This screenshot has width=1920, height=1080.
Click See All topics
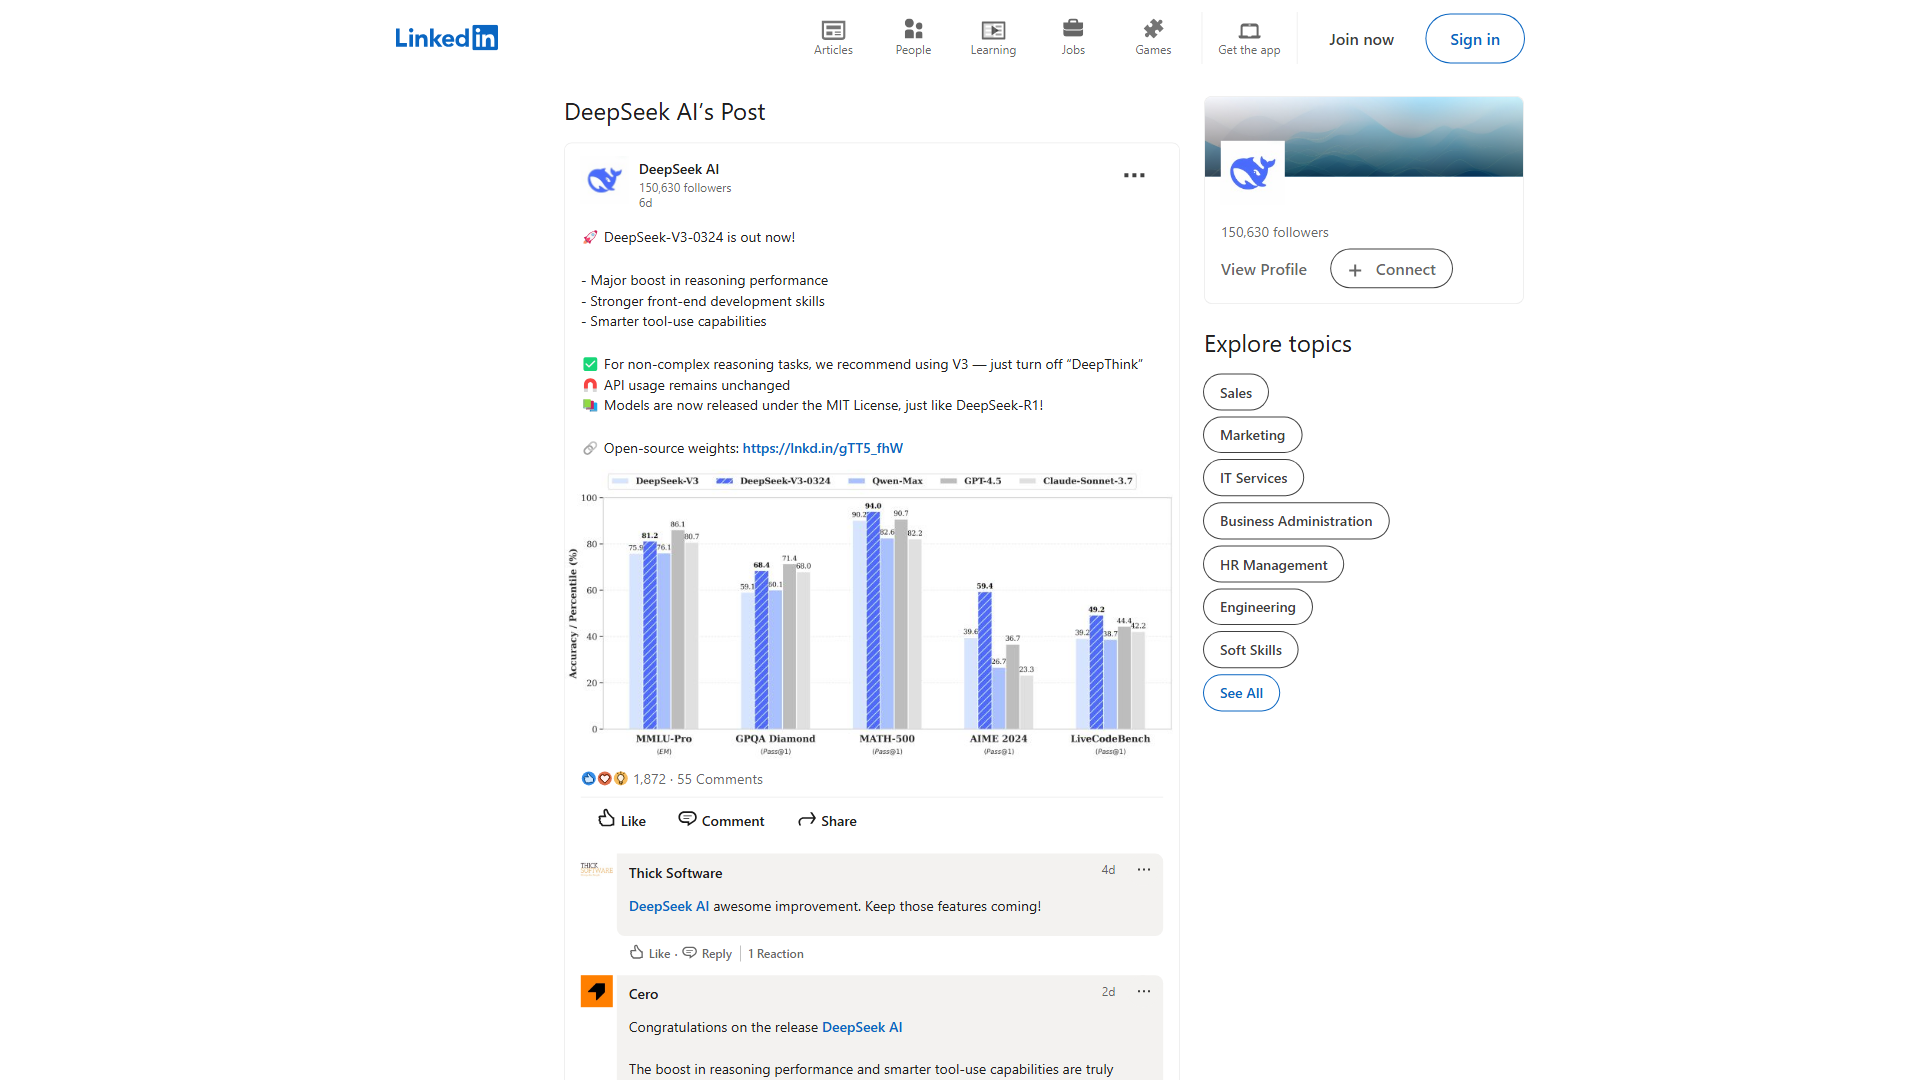tap(1241, 693)
